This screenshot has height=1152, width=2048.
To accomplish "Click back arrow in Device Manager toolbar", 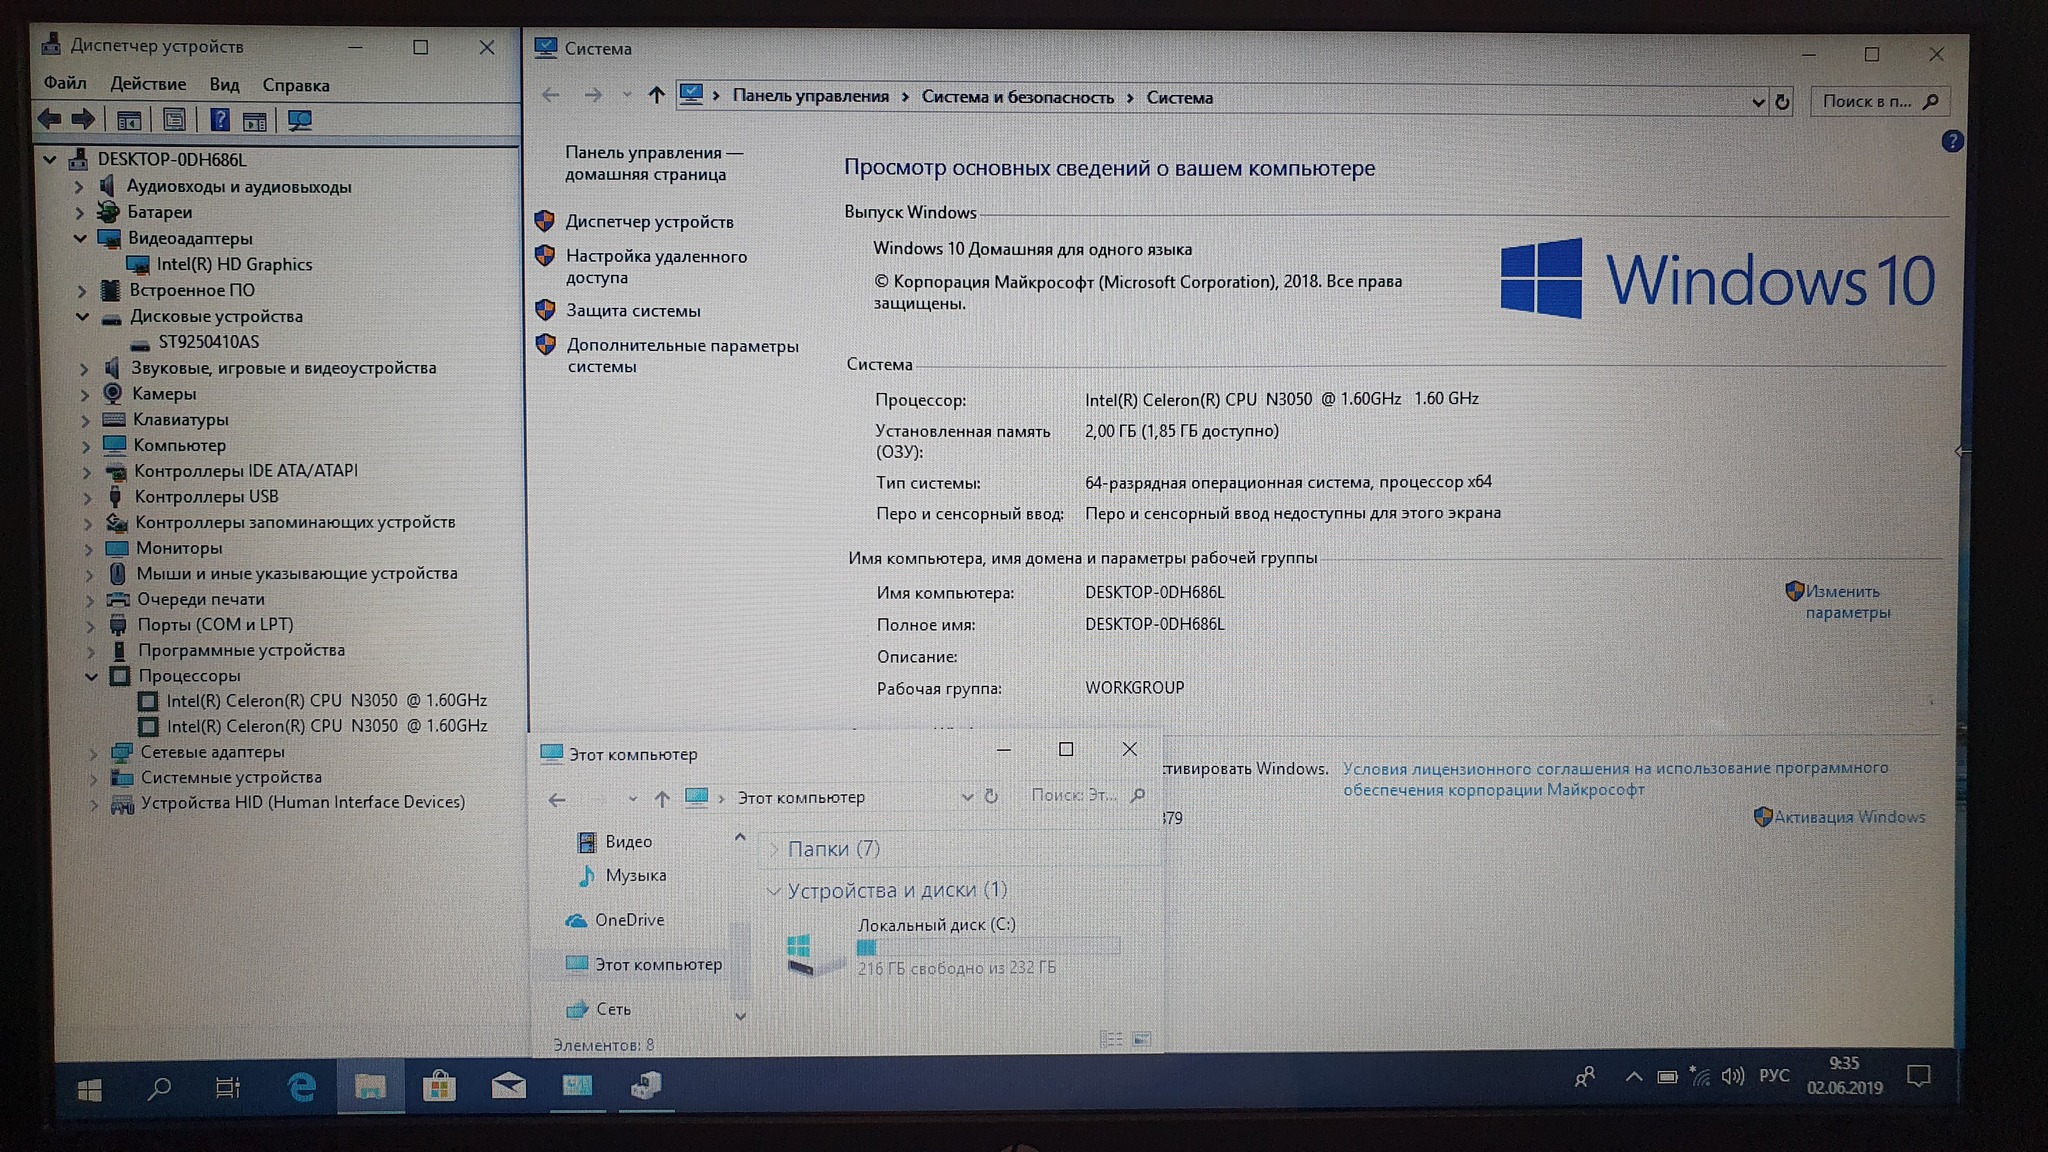I will pyautogui.click(x=49, y=120).
